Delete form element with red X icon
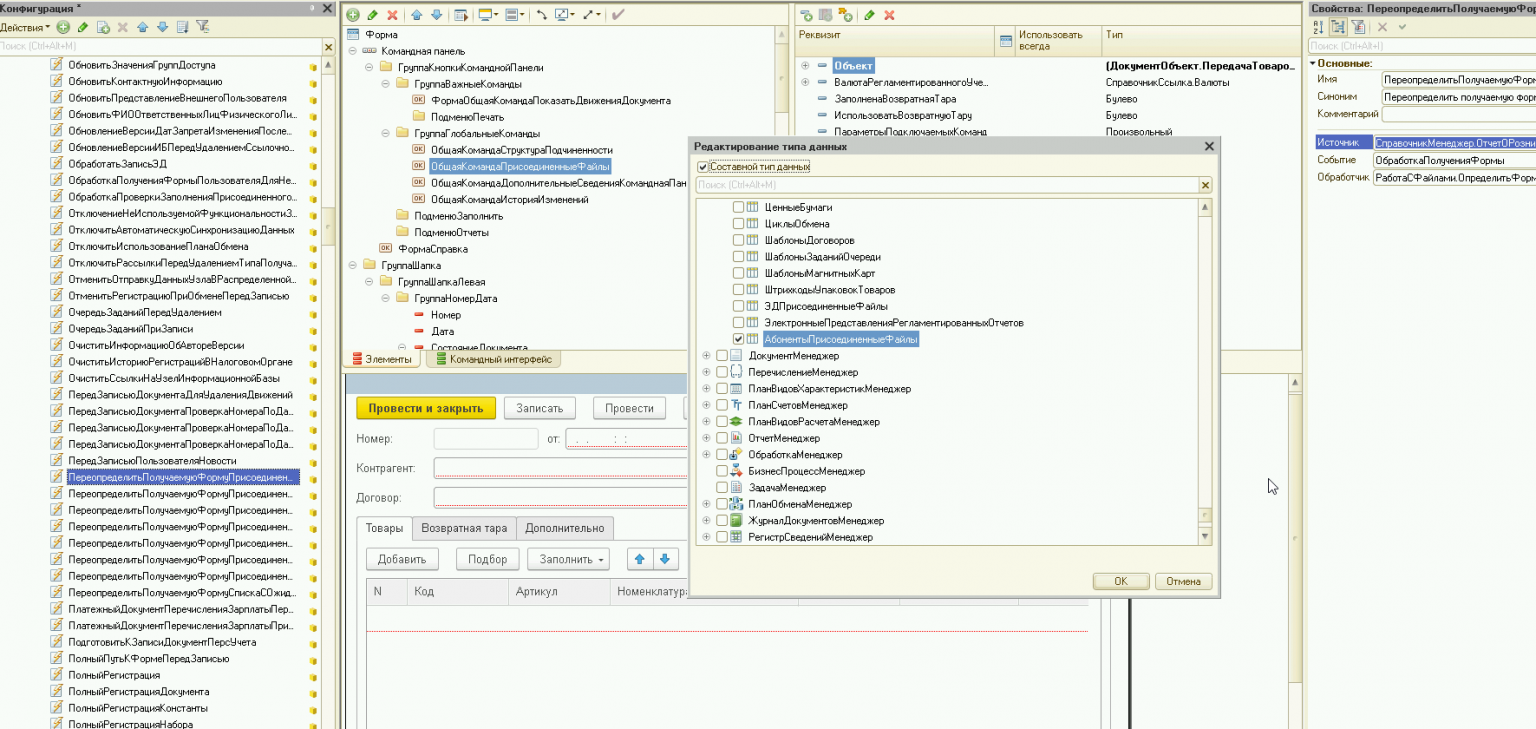The width and height of the screenshot is (1536, 729). (392, 15)
